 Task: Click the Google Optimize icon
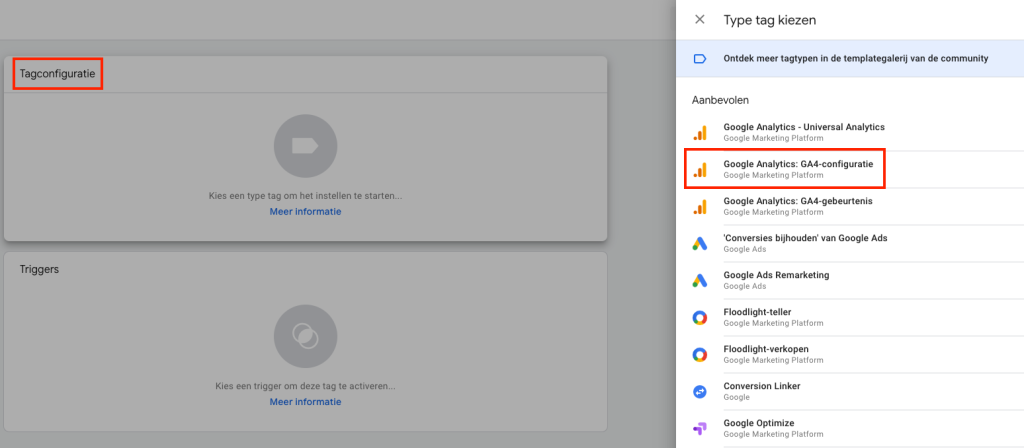tap(700, 428)
